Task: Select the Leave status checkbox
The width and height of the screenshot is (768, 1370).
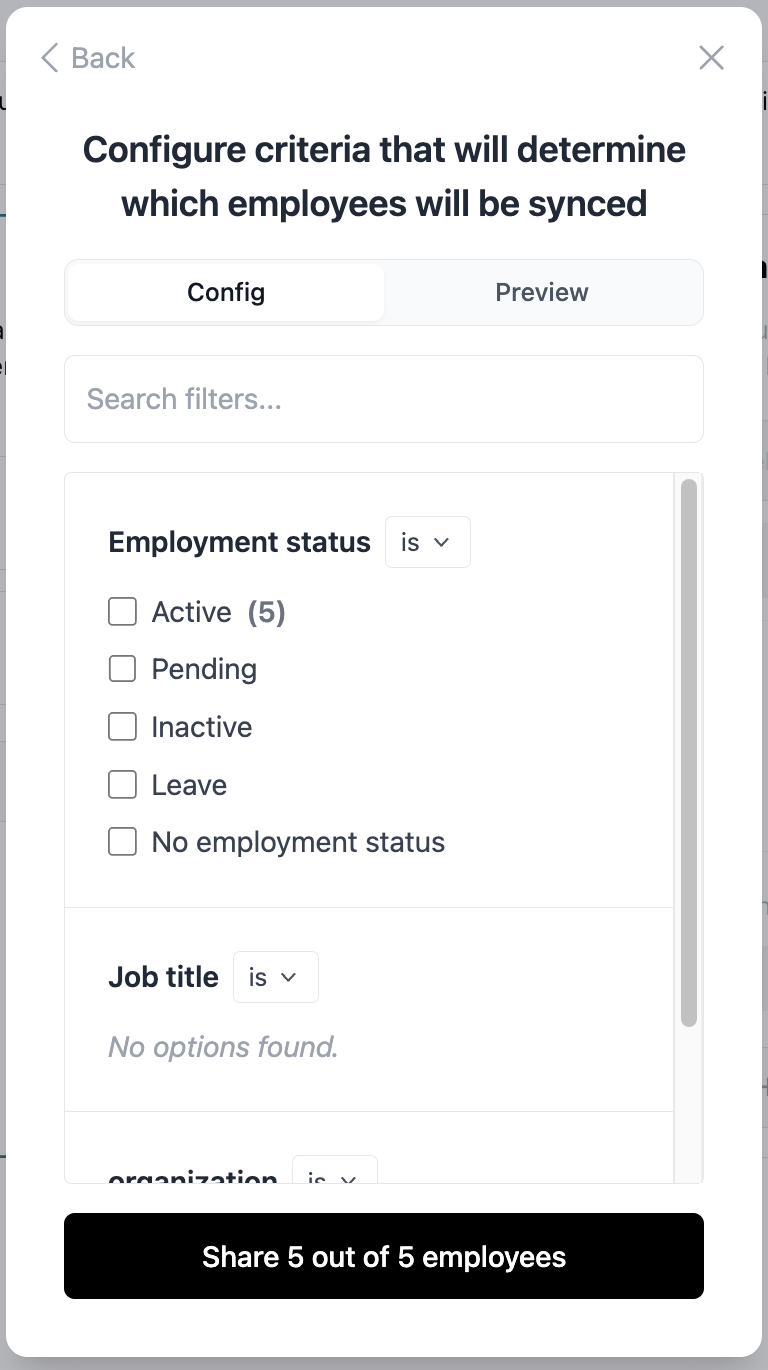Action: pyautogui.click(x=122, y=785)
